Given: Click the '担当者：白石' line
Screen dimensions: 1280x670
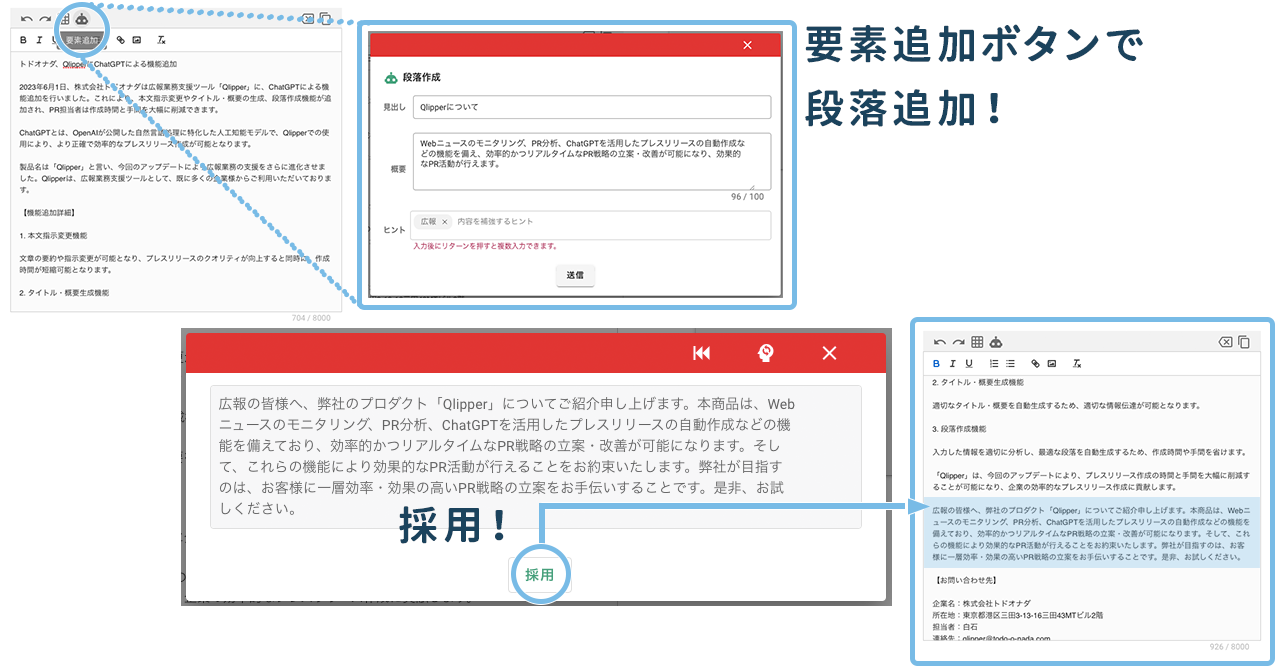Looking at the screenshot, I should coord(955,627).
